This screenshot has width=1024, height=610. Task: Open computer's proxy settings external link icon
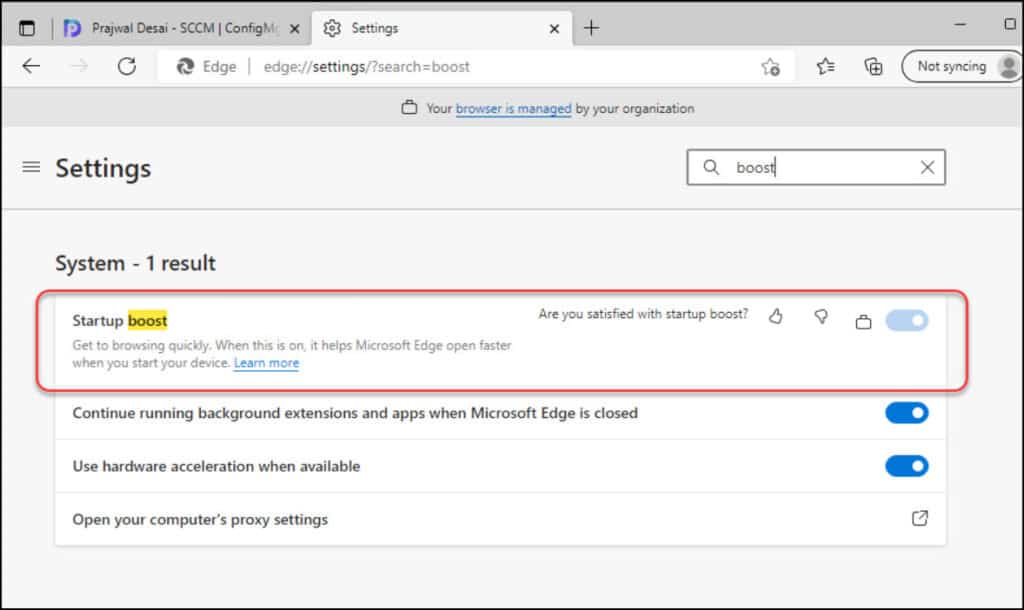click(x=920, y=519)
